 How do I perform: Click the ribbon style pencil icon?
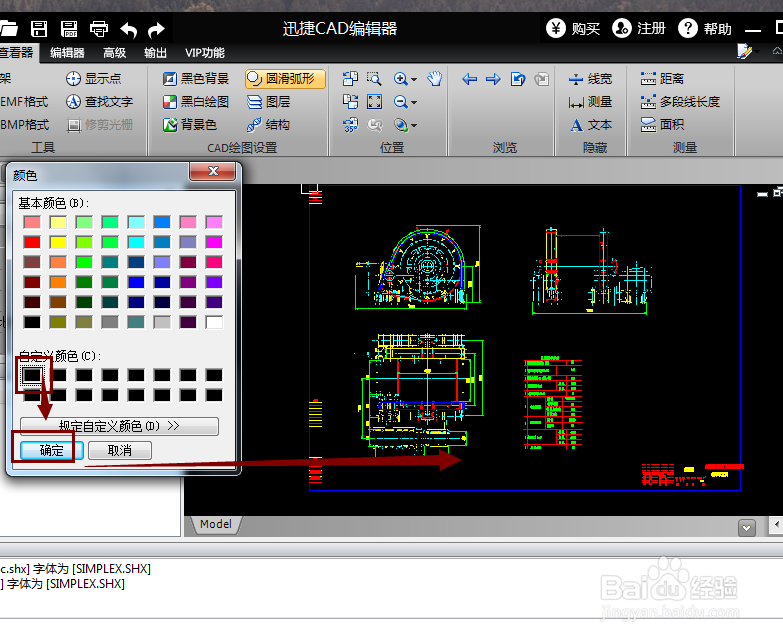pyautogui.click(x=744, y=51)
